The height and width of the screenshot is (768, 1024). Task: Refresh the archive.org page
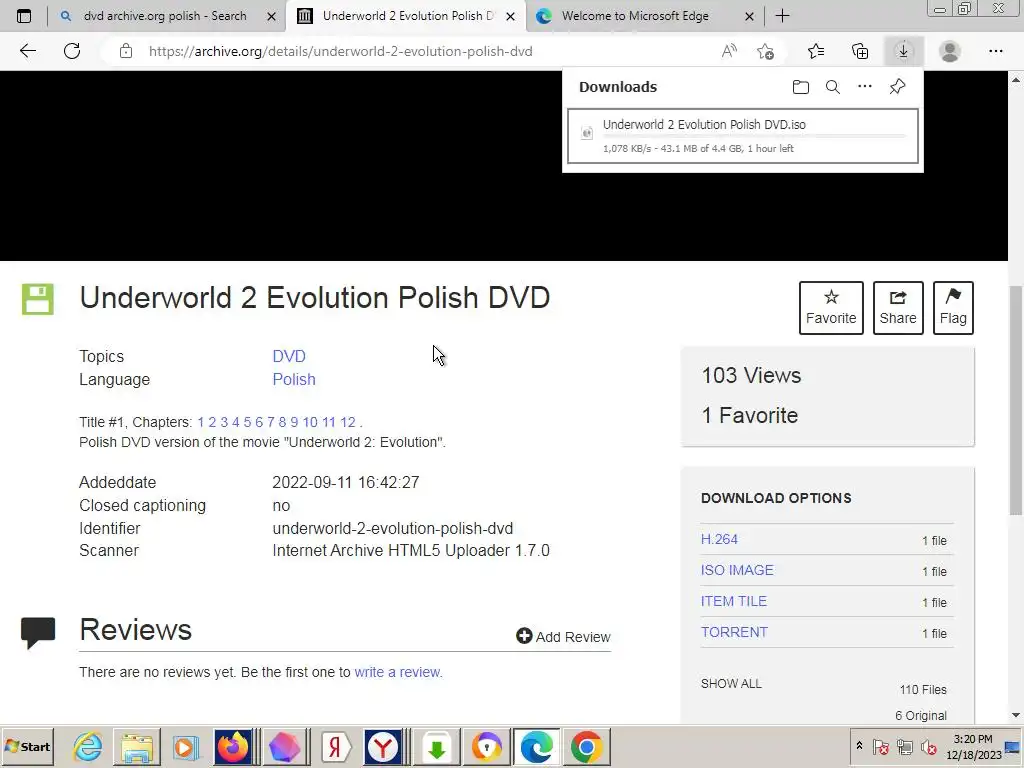pyautogui.click(x=72, y=51)
